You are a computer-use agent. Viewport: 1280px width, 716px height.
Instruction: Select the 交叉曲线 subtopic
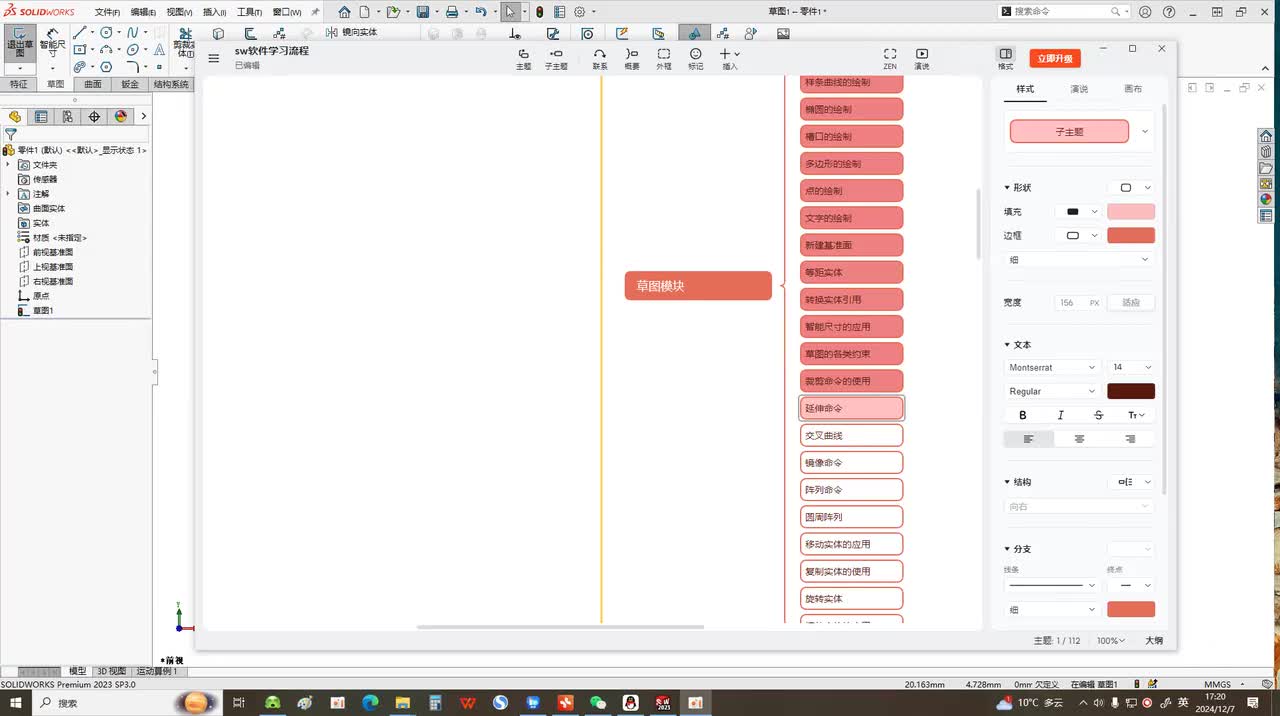(x=852, y=436)
